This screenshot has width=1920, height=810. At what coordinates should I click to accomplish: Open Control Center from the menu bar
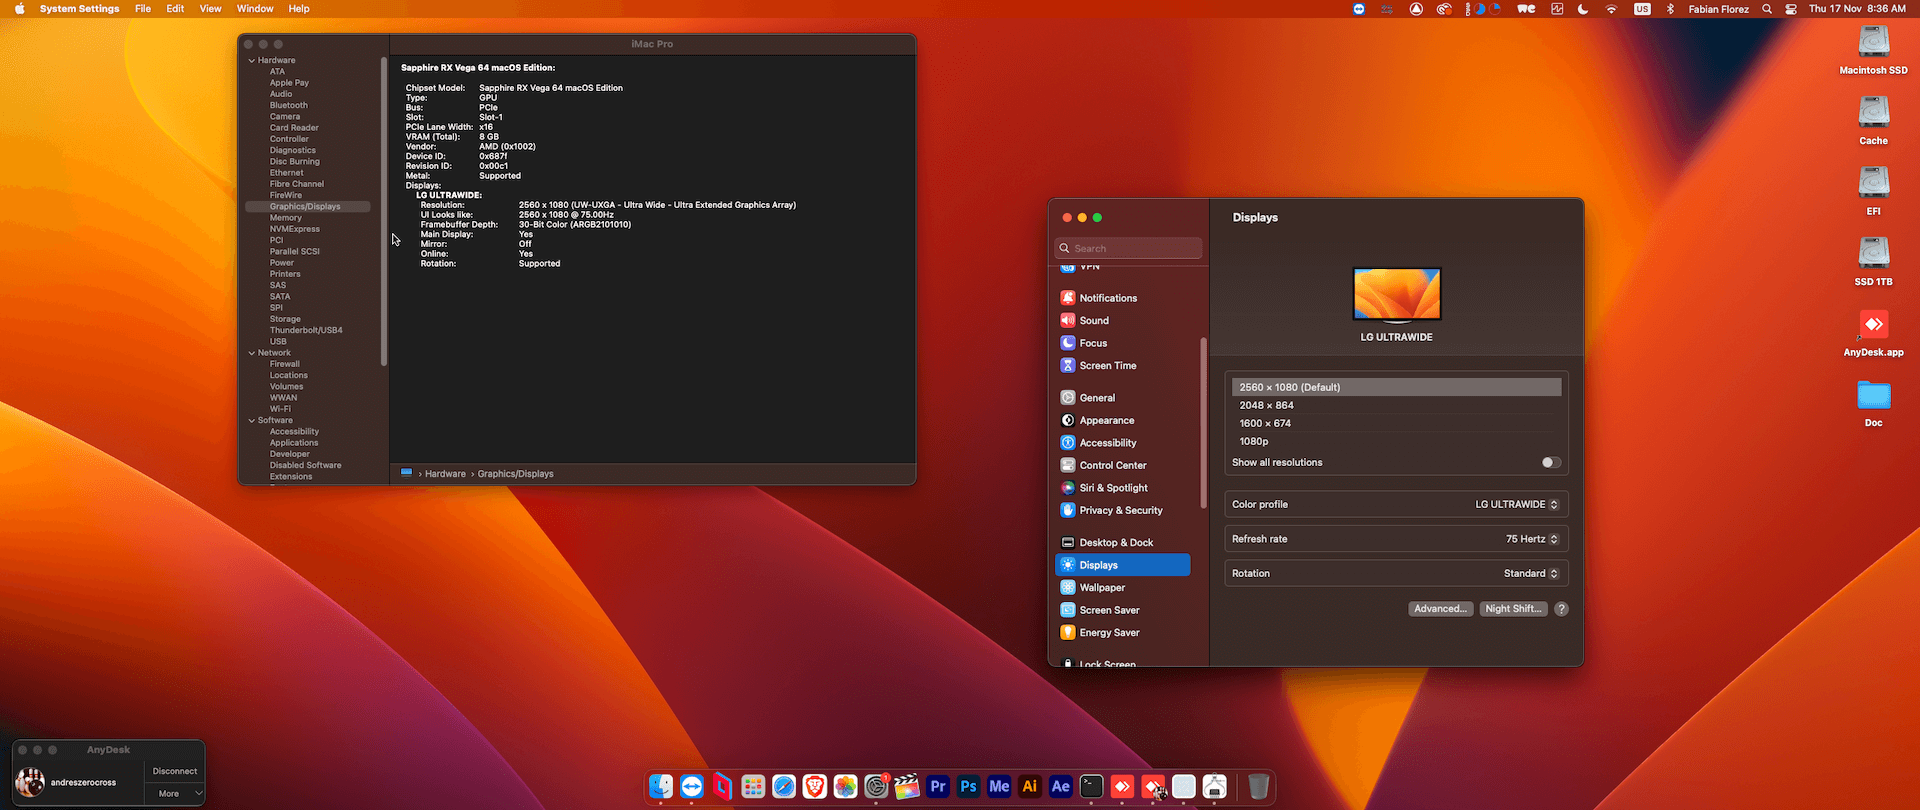(1791, 9)
